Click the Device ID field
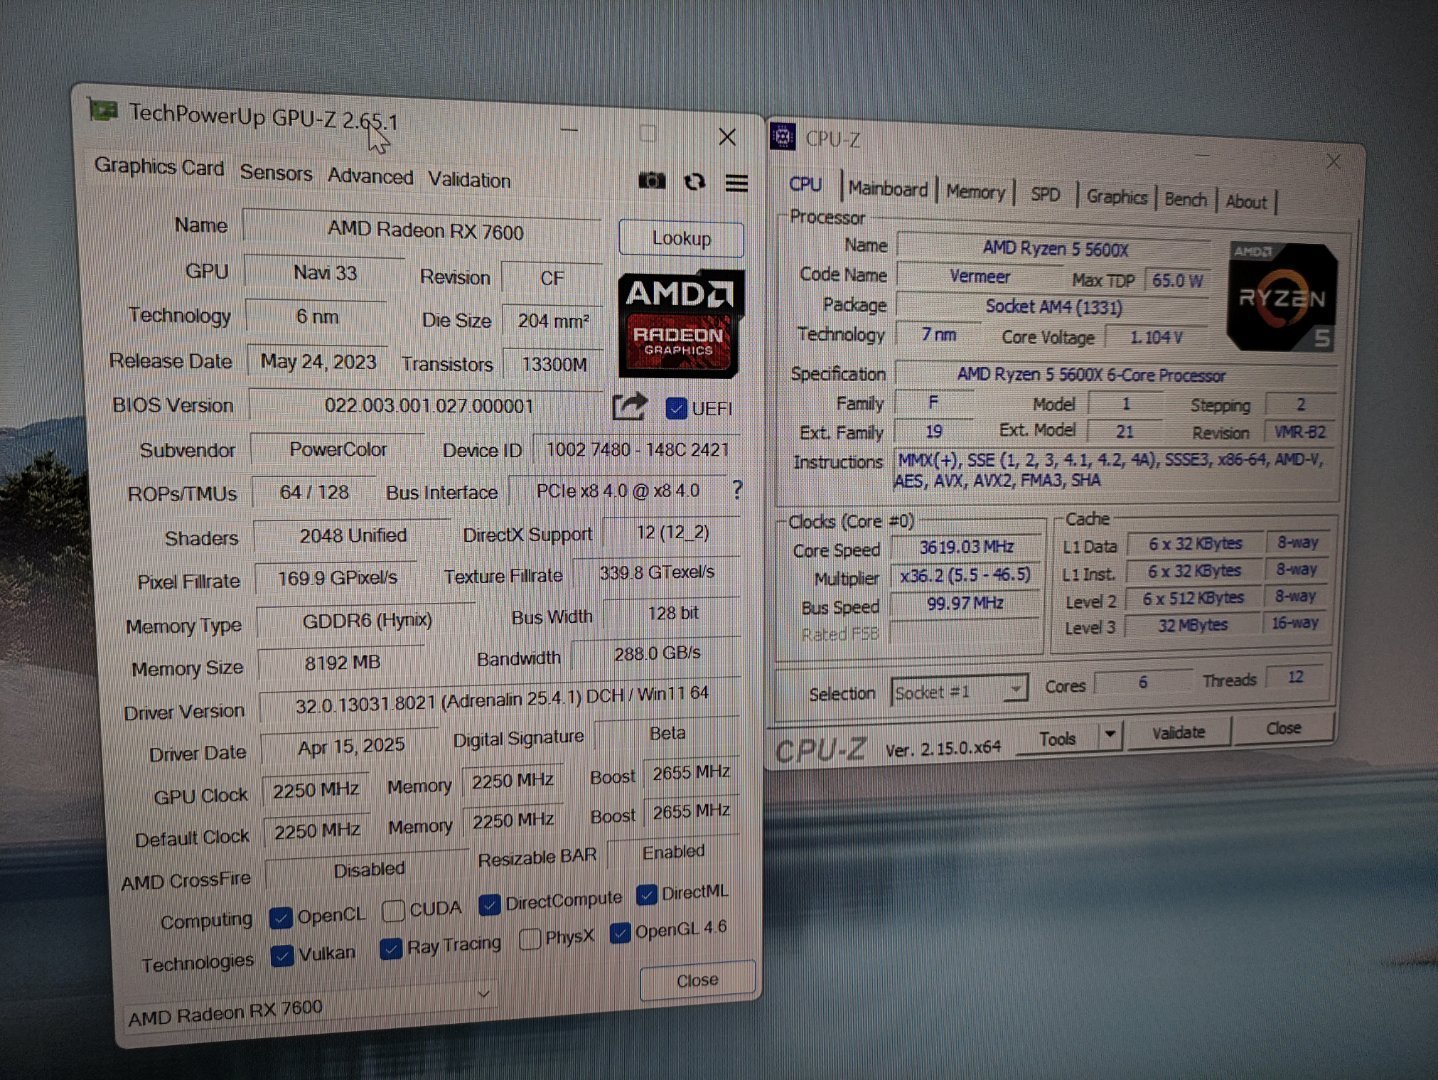 coord(637,450)
